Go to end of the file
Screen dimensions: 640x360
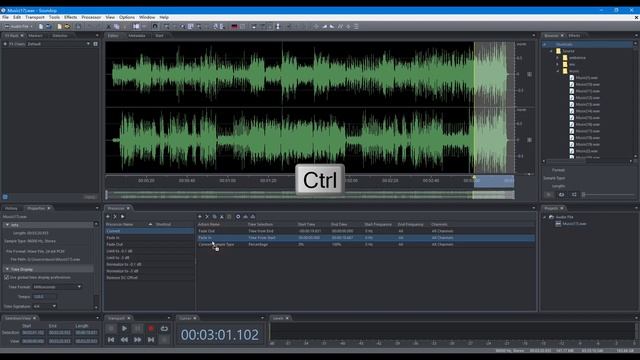[x=151, y=340]
